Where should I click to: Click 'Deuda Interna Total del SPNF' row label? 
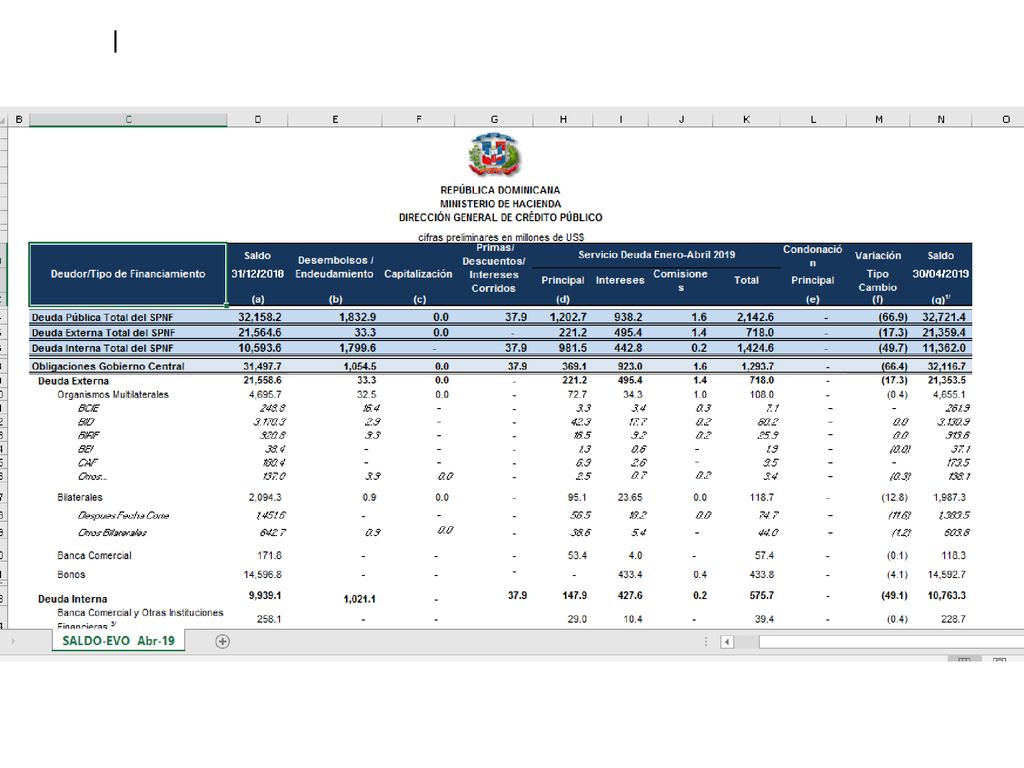click(x=103, y=348)
